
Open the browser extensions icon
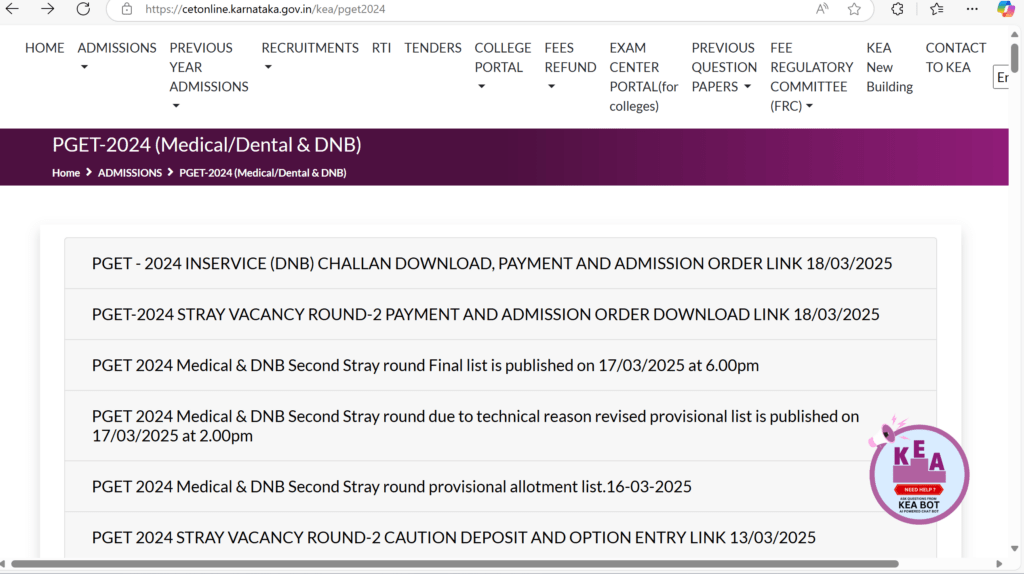coord(897,9)
